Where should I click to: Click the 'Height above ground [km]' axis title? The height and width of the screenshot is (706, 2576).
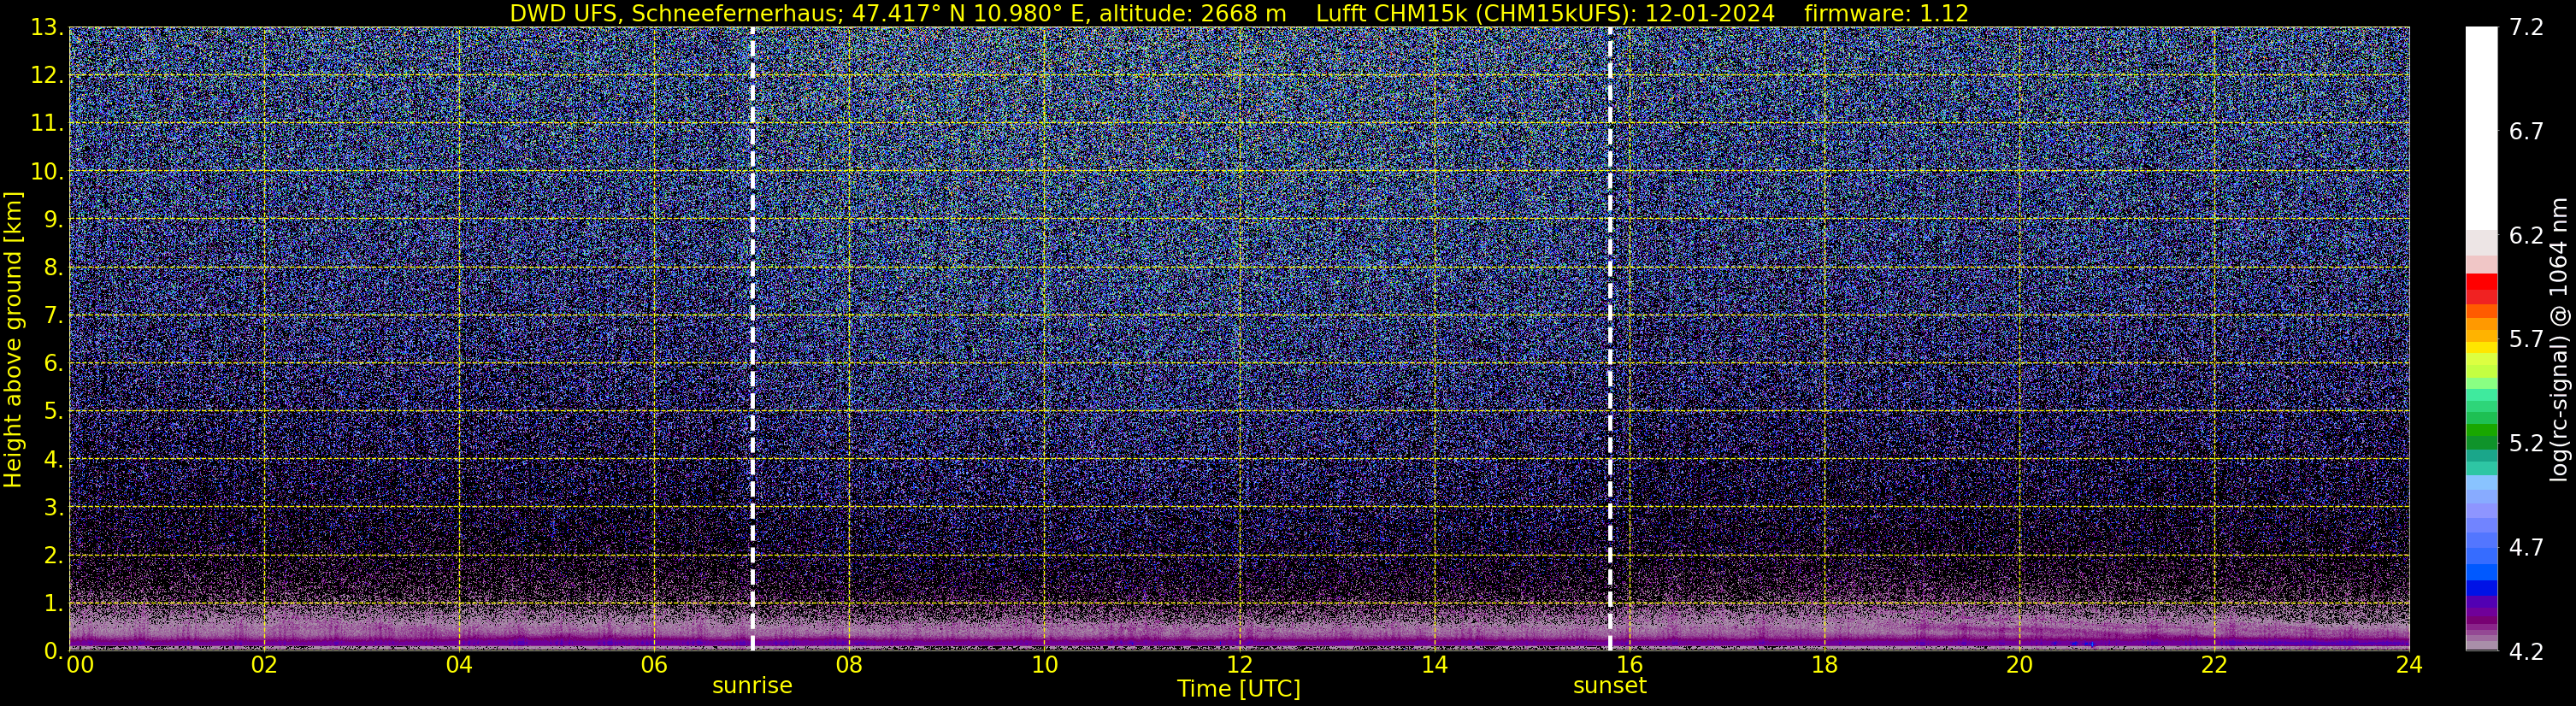13,339
